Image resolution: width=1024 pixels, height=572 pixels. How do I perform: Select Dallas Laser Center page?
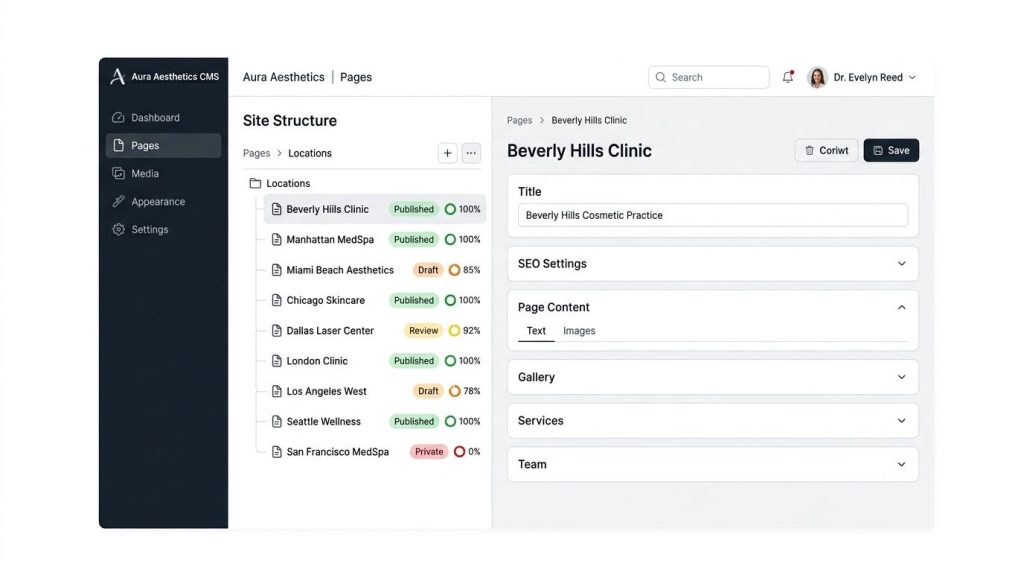point(375,330)
